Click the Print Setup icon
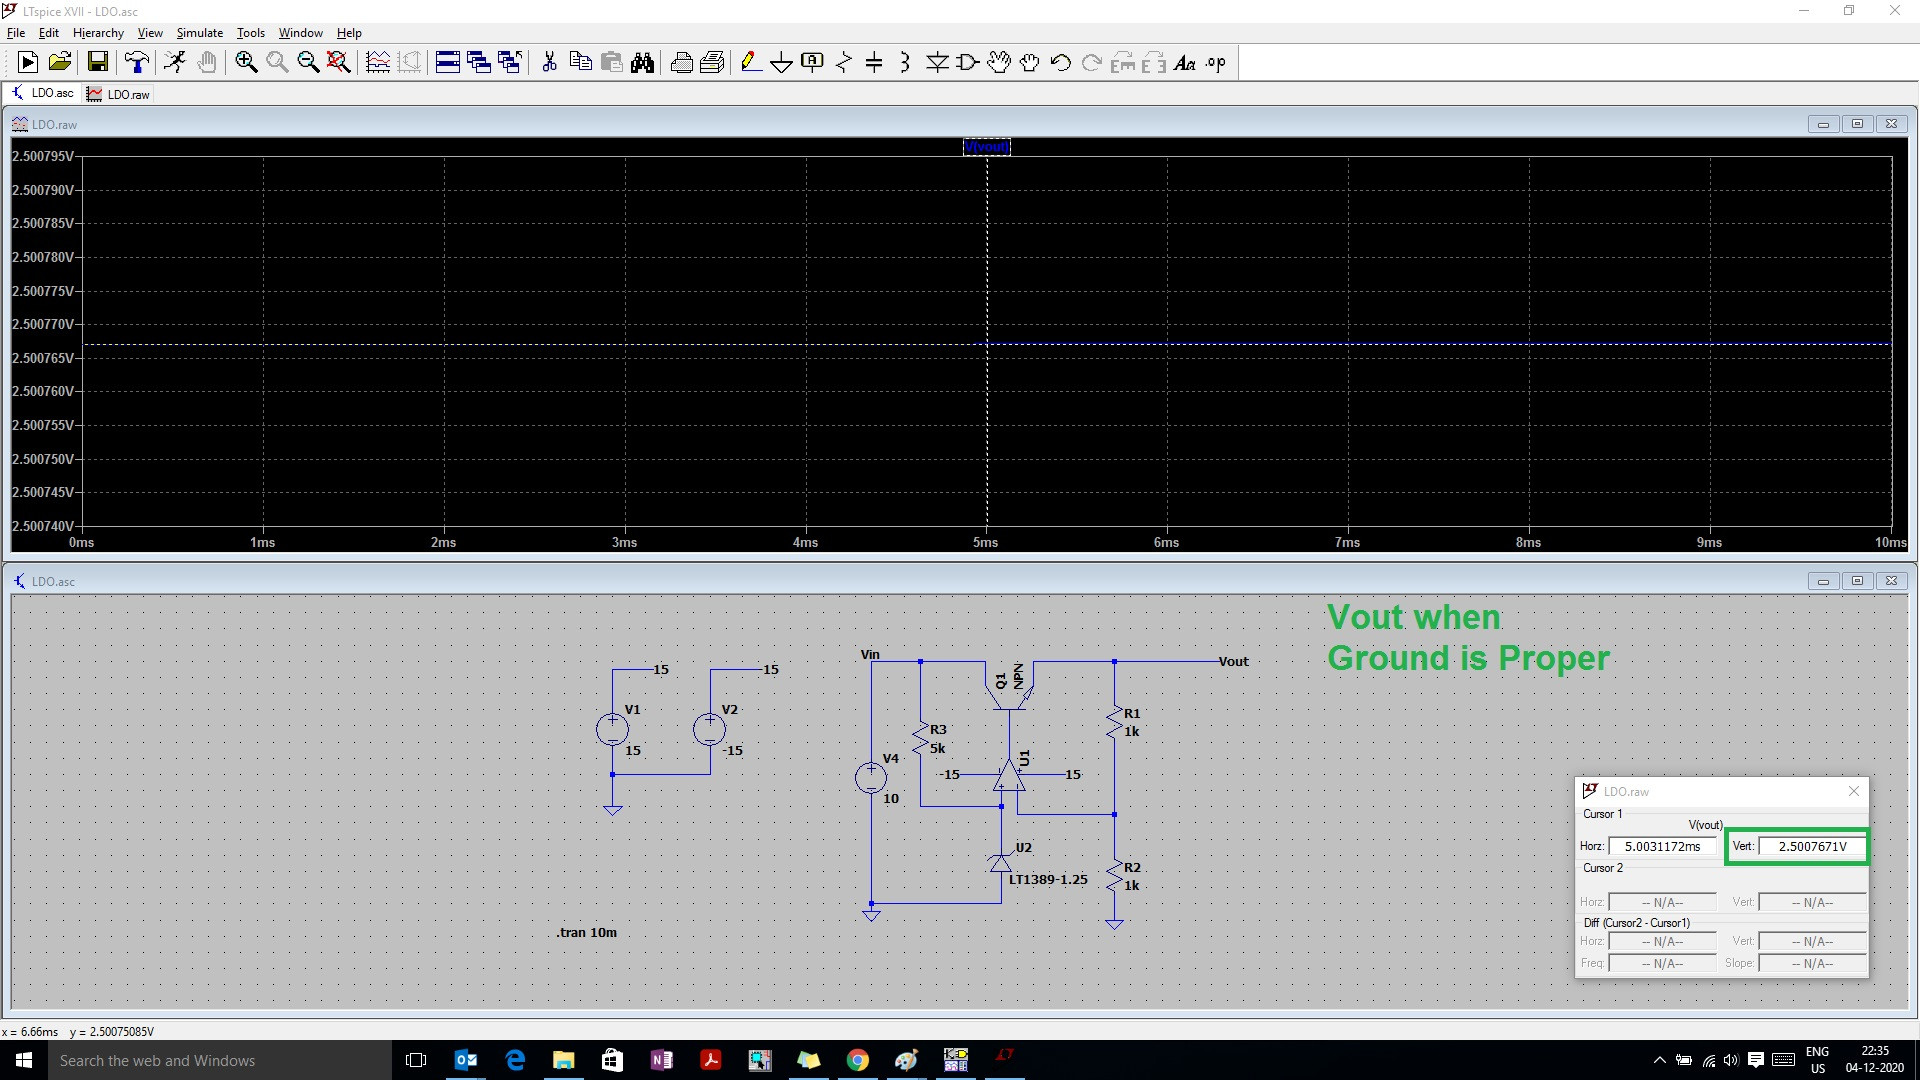The height and width of the screenshot is (1080, 1920). click(713, 63)
